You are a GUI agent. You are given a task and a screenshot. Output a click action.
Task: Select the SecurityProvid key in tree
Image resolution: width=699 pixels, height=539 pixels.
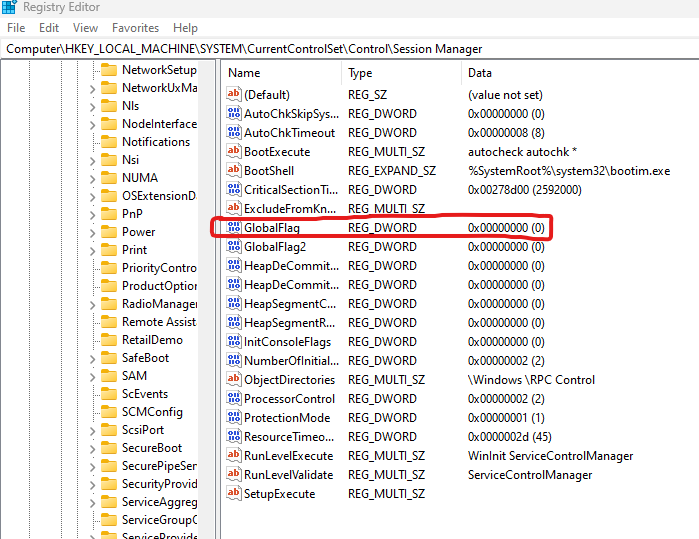[159, 484]
